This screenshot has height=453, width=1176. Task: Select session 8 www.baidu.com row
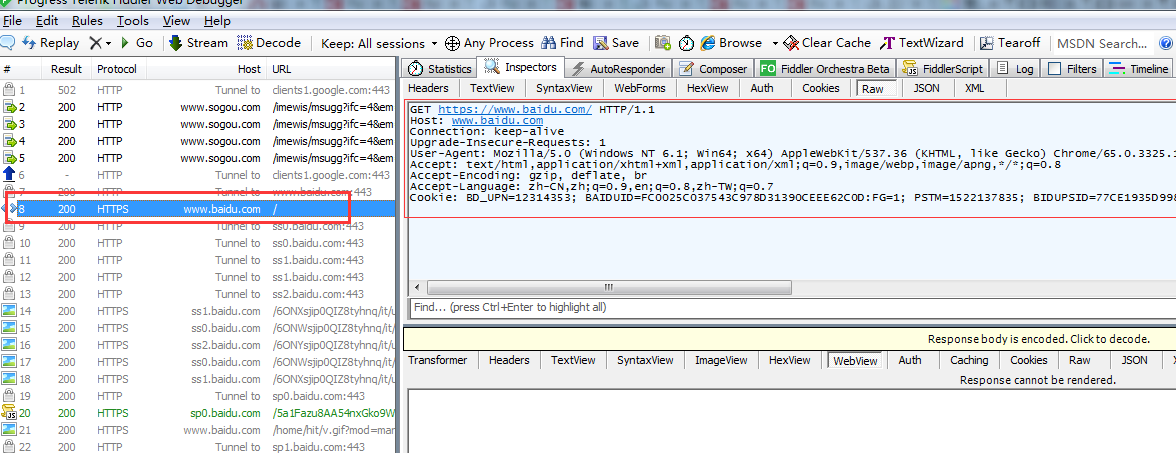point(198,209)
